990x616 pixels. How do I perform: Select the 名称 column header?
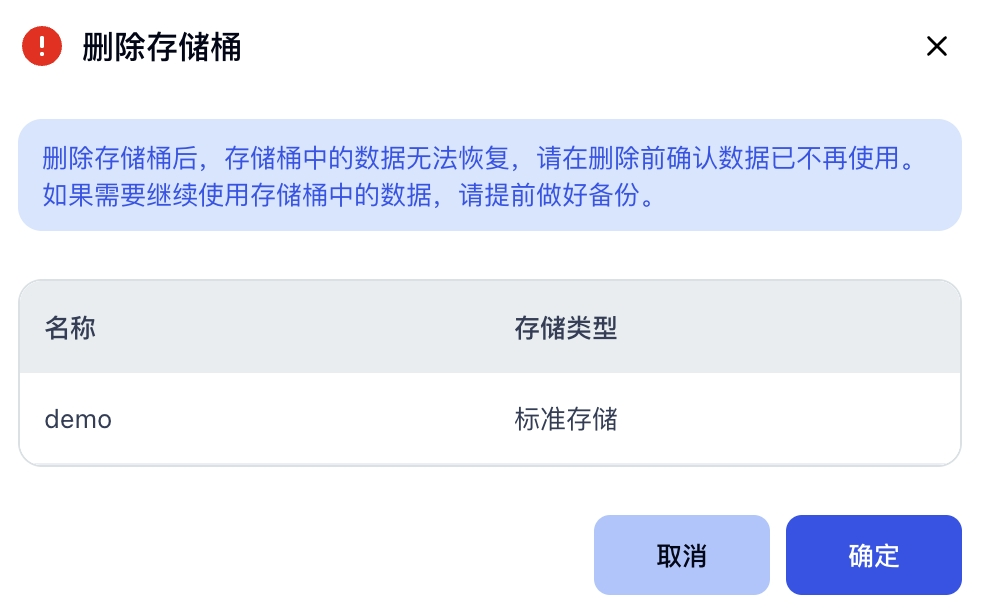coord(70,328)
